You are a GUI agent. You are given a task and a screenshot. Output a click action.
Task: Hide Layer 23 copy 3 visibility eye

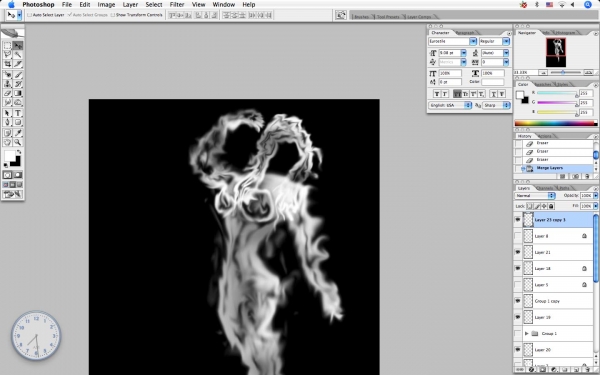coord(518,220)
